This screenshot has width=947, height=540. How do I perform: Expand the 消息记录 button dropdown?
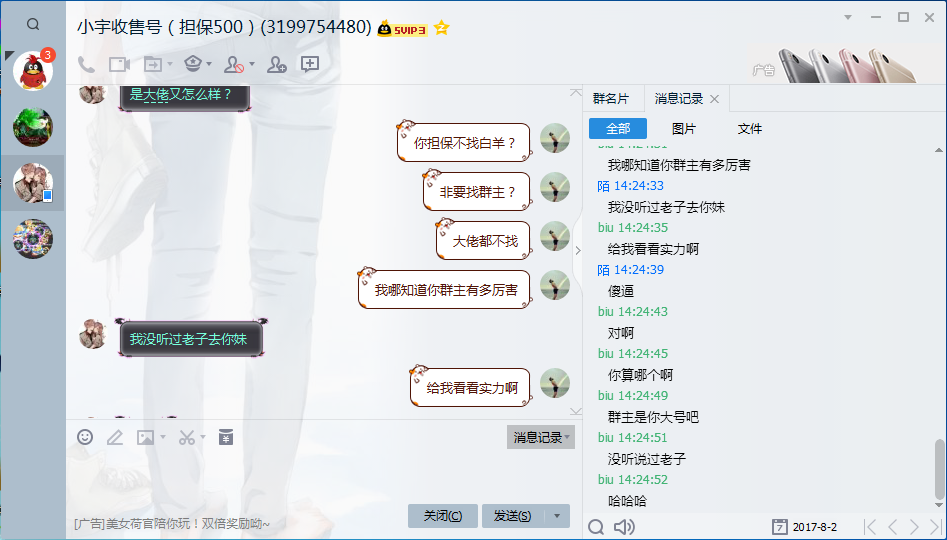tap(567, 437)
